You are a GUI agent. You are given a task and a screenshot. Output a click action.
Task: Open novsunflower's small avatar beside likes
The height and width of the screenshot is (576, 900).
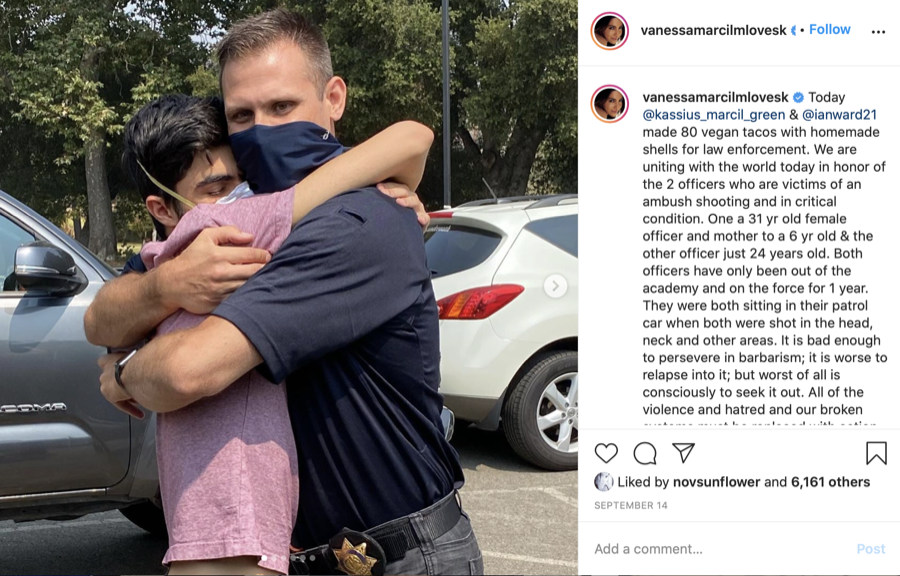(x=603, y=482)
